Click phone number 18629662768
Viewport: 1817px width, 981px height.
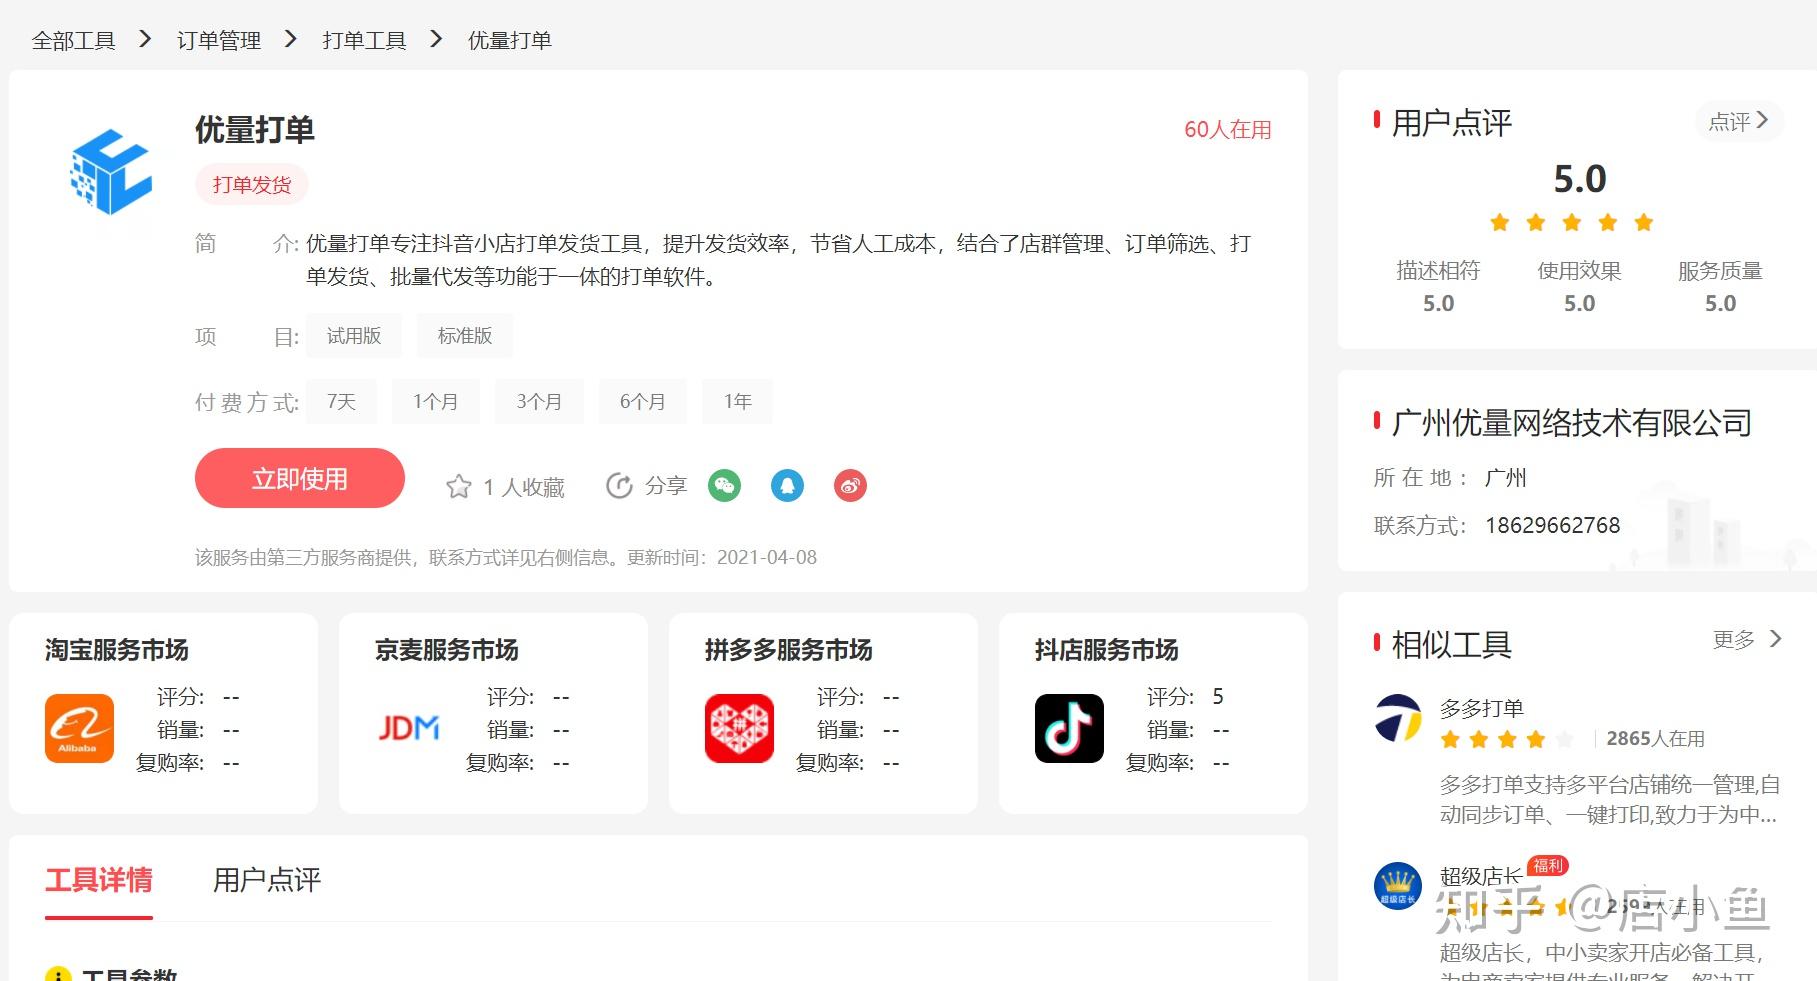click(1553, 526)
